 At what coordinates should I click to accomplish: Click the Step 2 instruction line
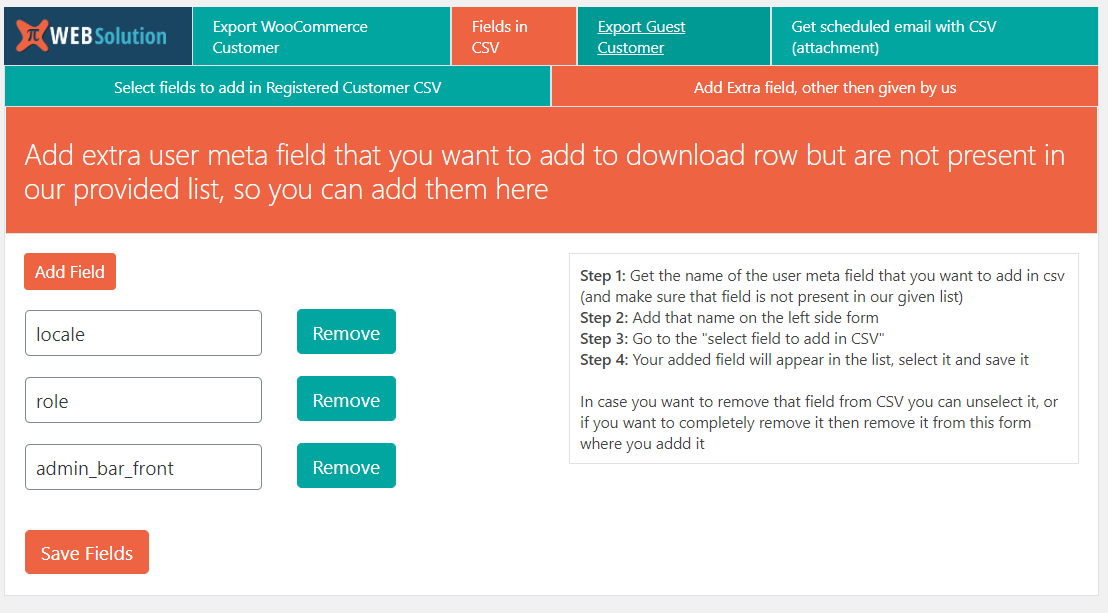[729, 318]
